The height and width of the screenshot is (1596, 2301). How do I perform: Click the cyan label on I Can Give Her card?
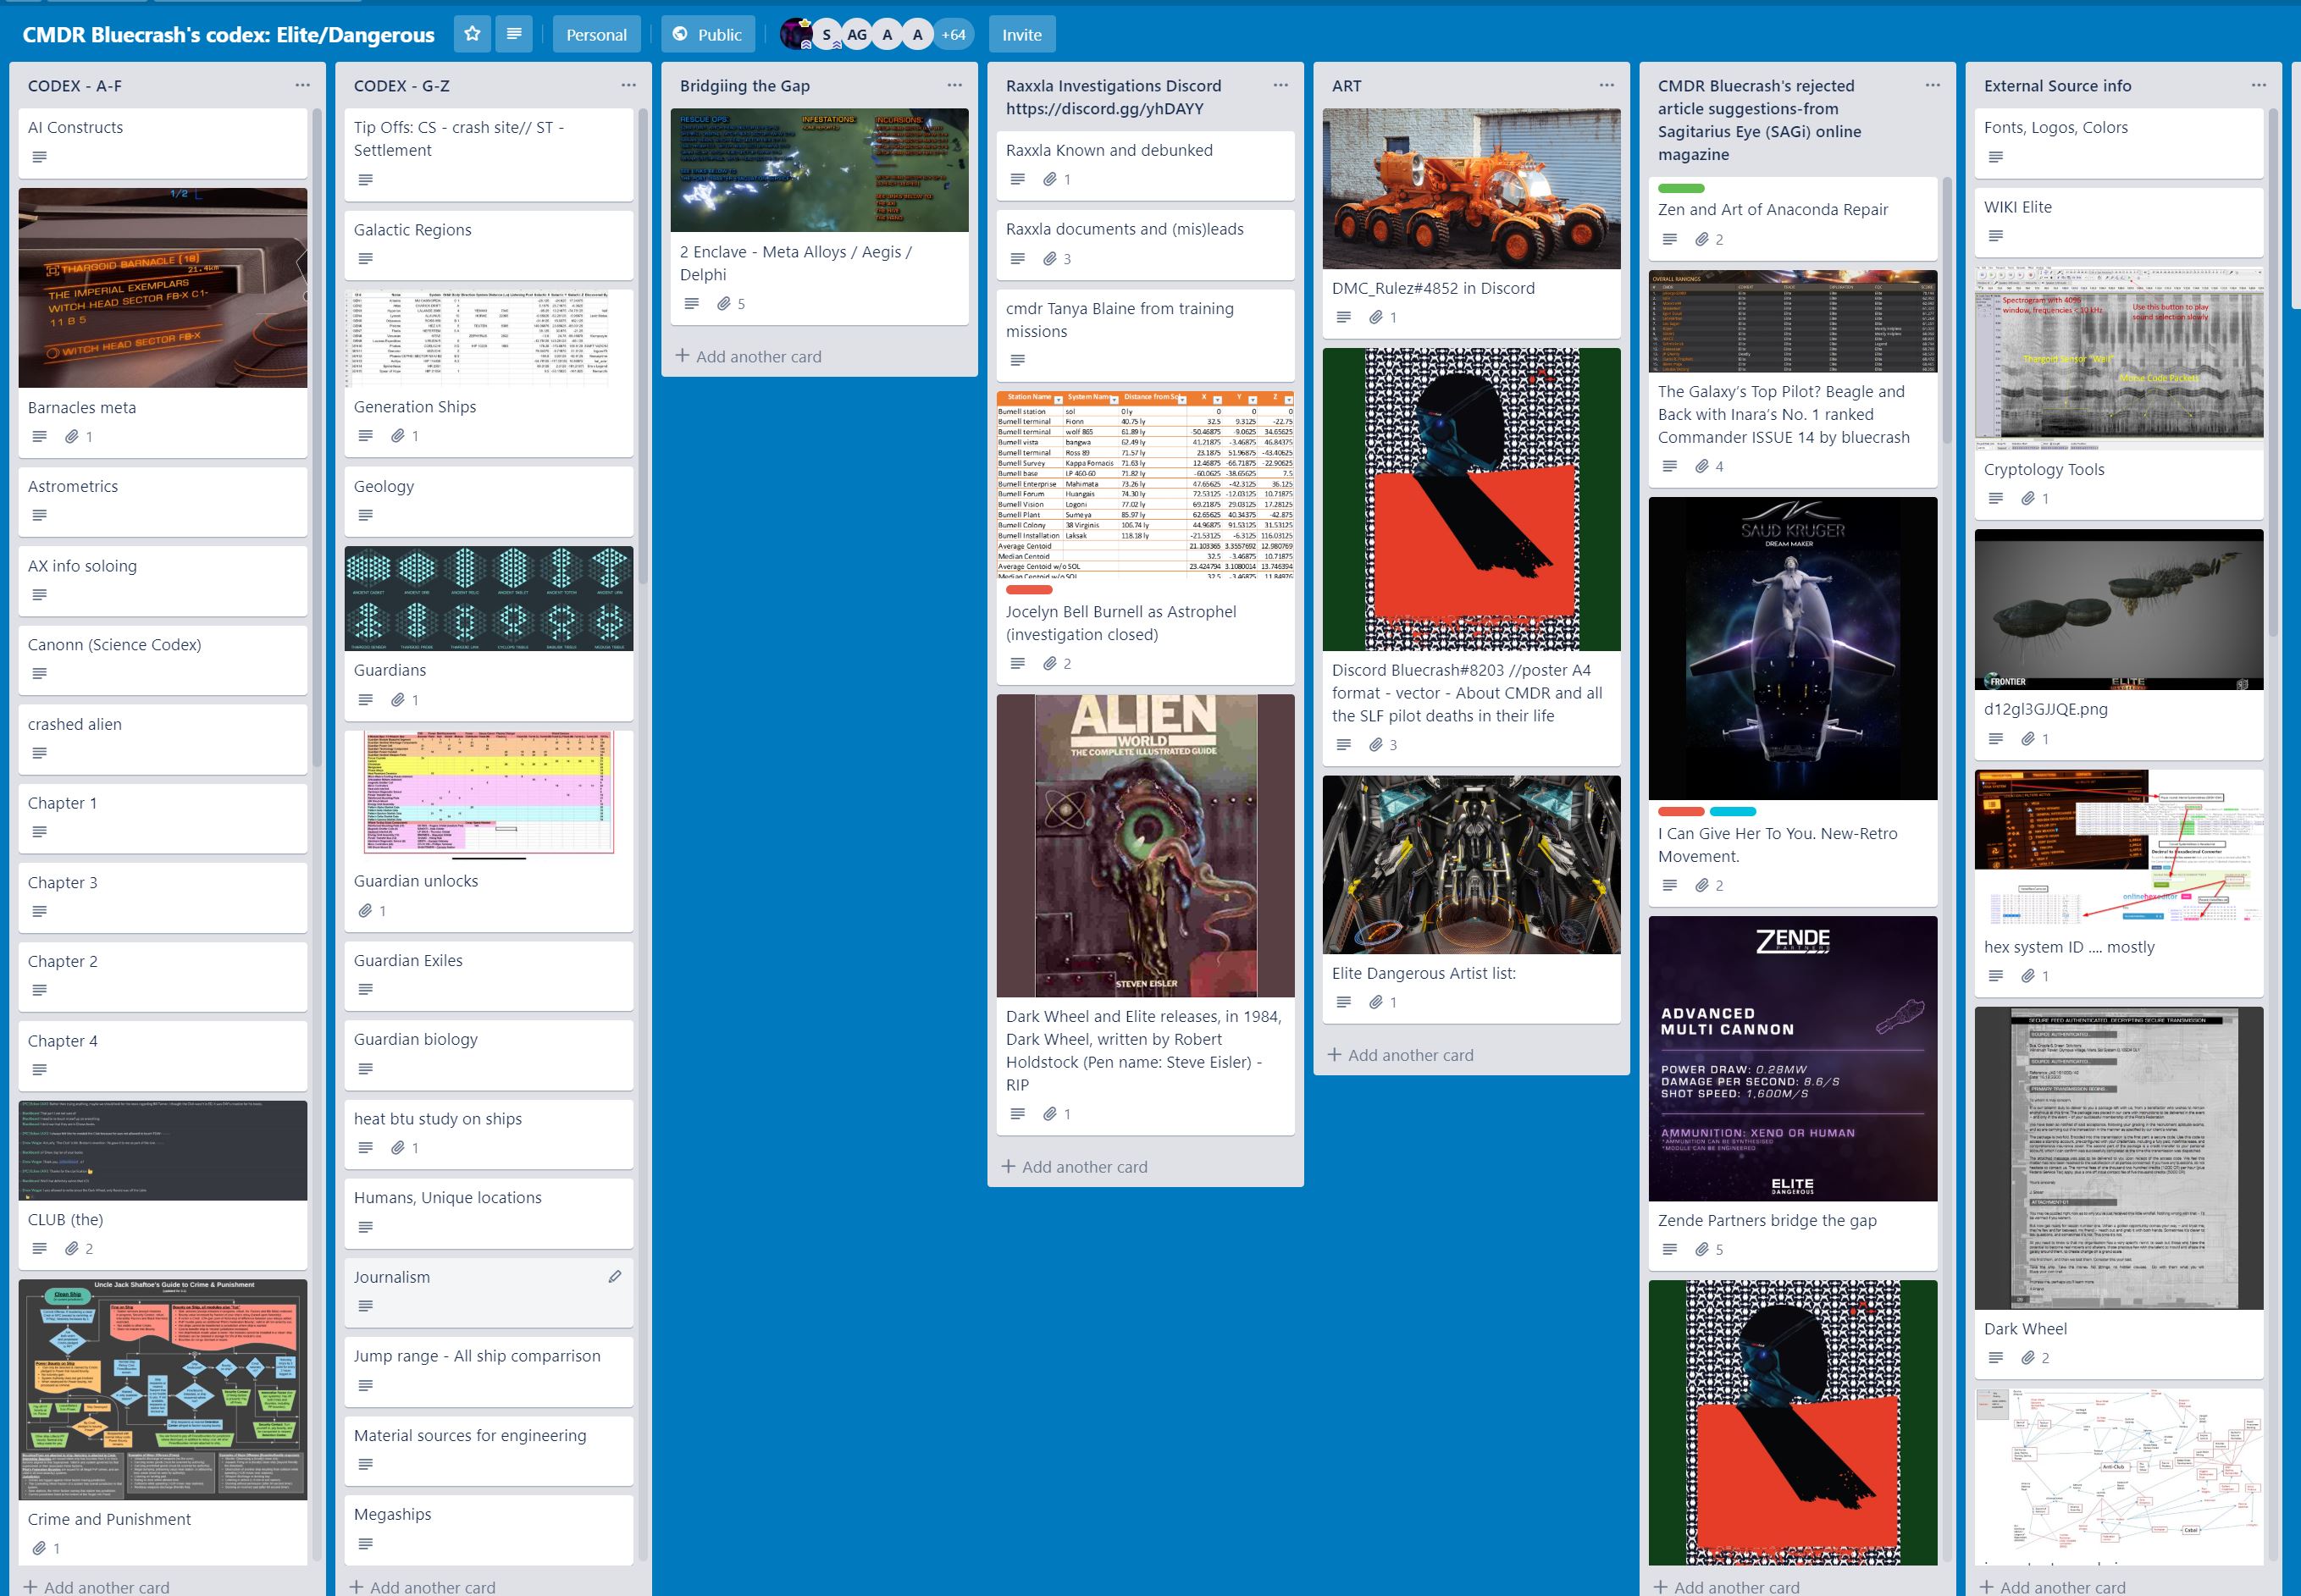tap(1733, 811)
